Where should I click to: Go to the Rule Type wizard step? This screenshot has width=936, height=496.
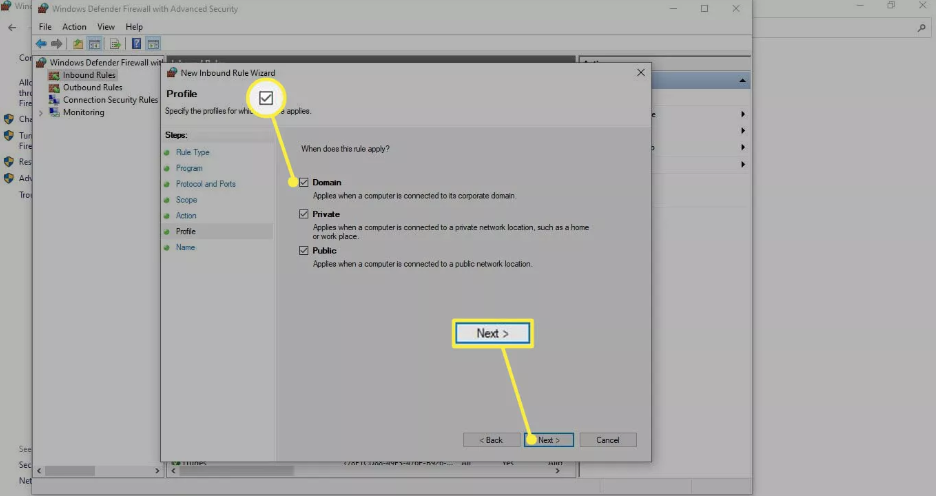(193, 153)
